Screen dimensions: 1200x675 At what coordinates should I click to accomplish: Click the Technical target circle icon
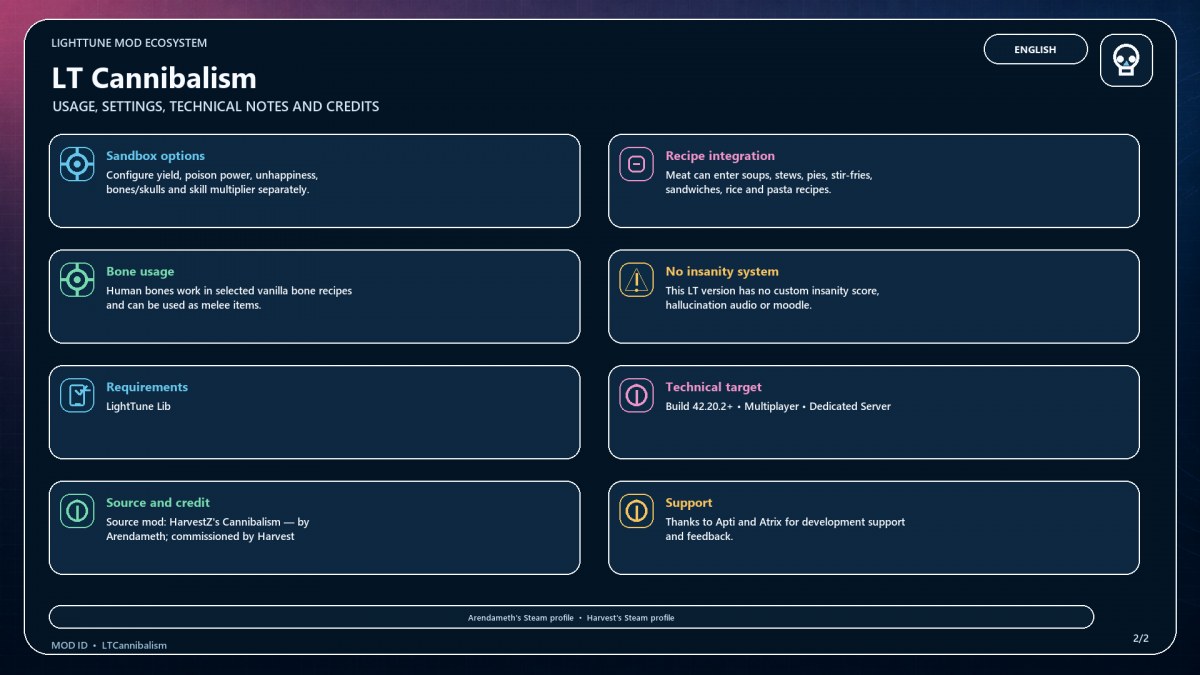pyautogui.click(x=636, y=395)
